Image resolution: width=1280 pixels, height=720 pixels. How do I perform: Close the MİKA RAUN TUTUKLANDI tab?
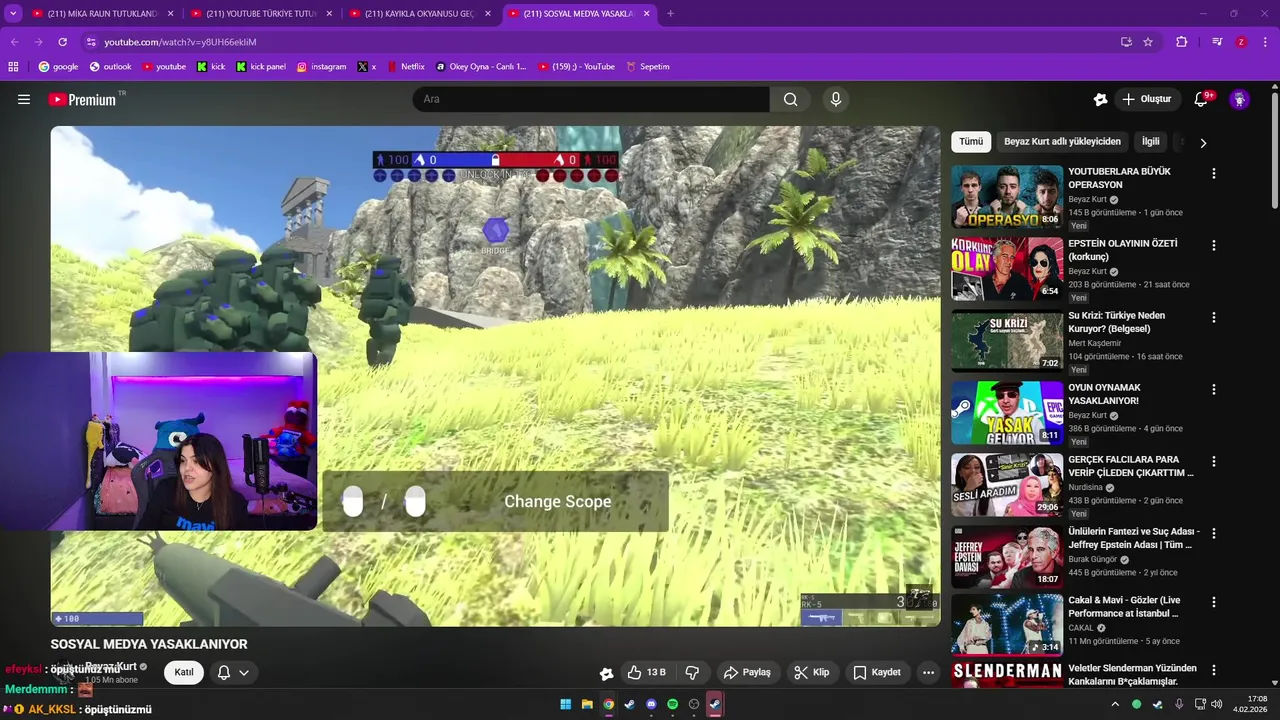coord(170,14)
